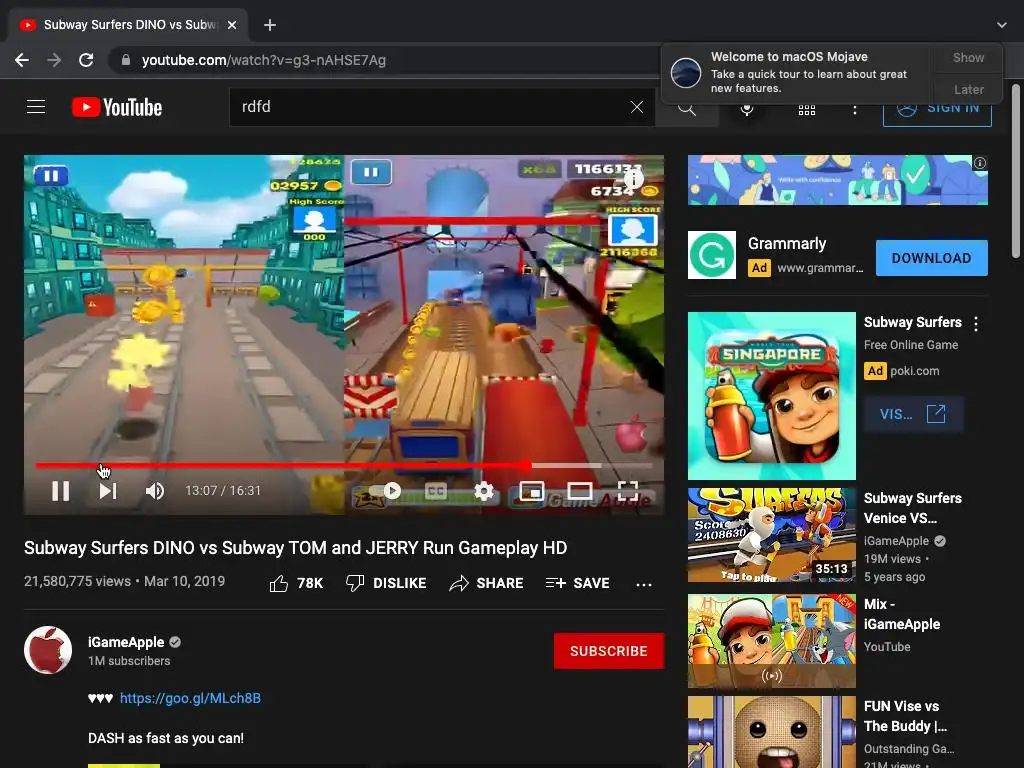This screenshot has height=768, width=1024.
Task: Skip to the next video
Action: tap(108, 490)
